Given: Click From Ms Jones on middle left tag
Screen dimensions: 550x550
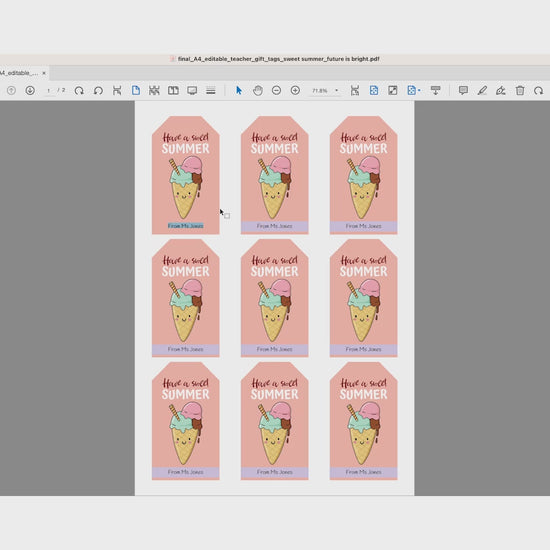Looking at the screenshot, I should (186, 349).
